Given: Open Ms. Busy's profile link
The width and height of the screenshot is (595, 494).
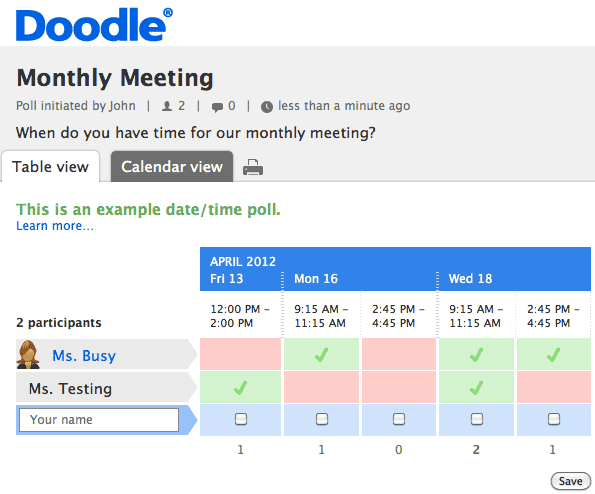Looking at the screenshot, I should click(84, 356).
